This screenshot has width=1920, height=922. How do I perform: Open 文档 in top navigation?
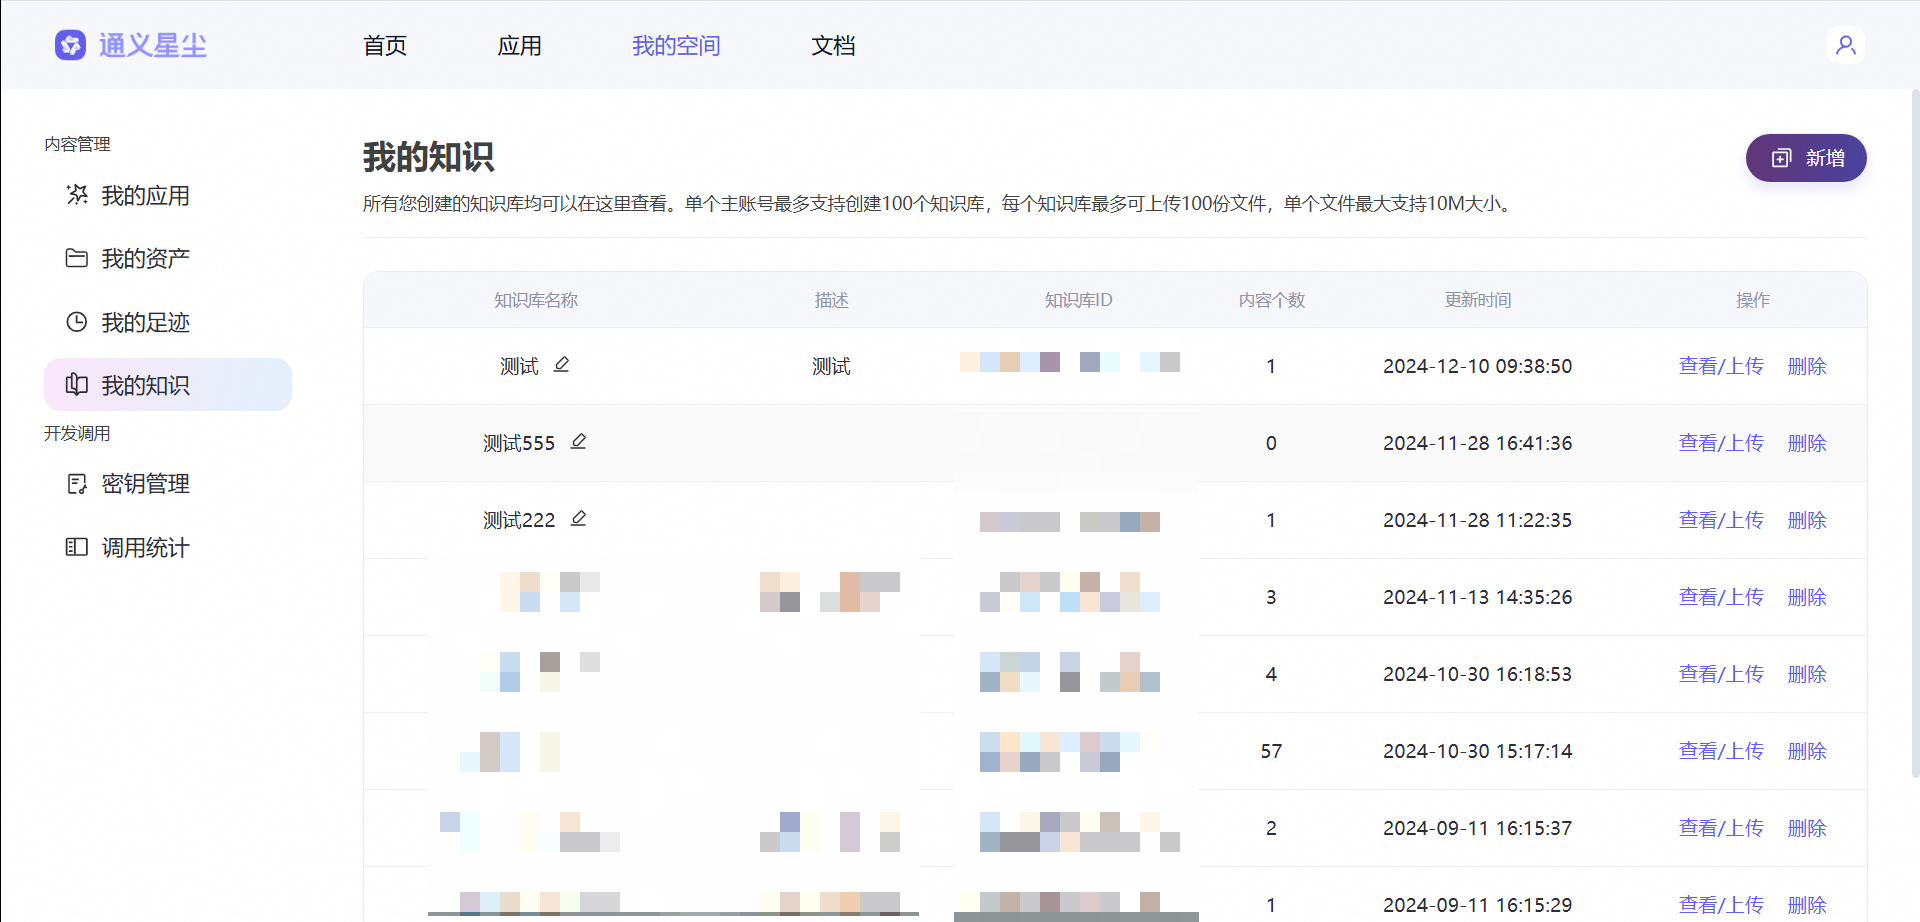[833, 45]
